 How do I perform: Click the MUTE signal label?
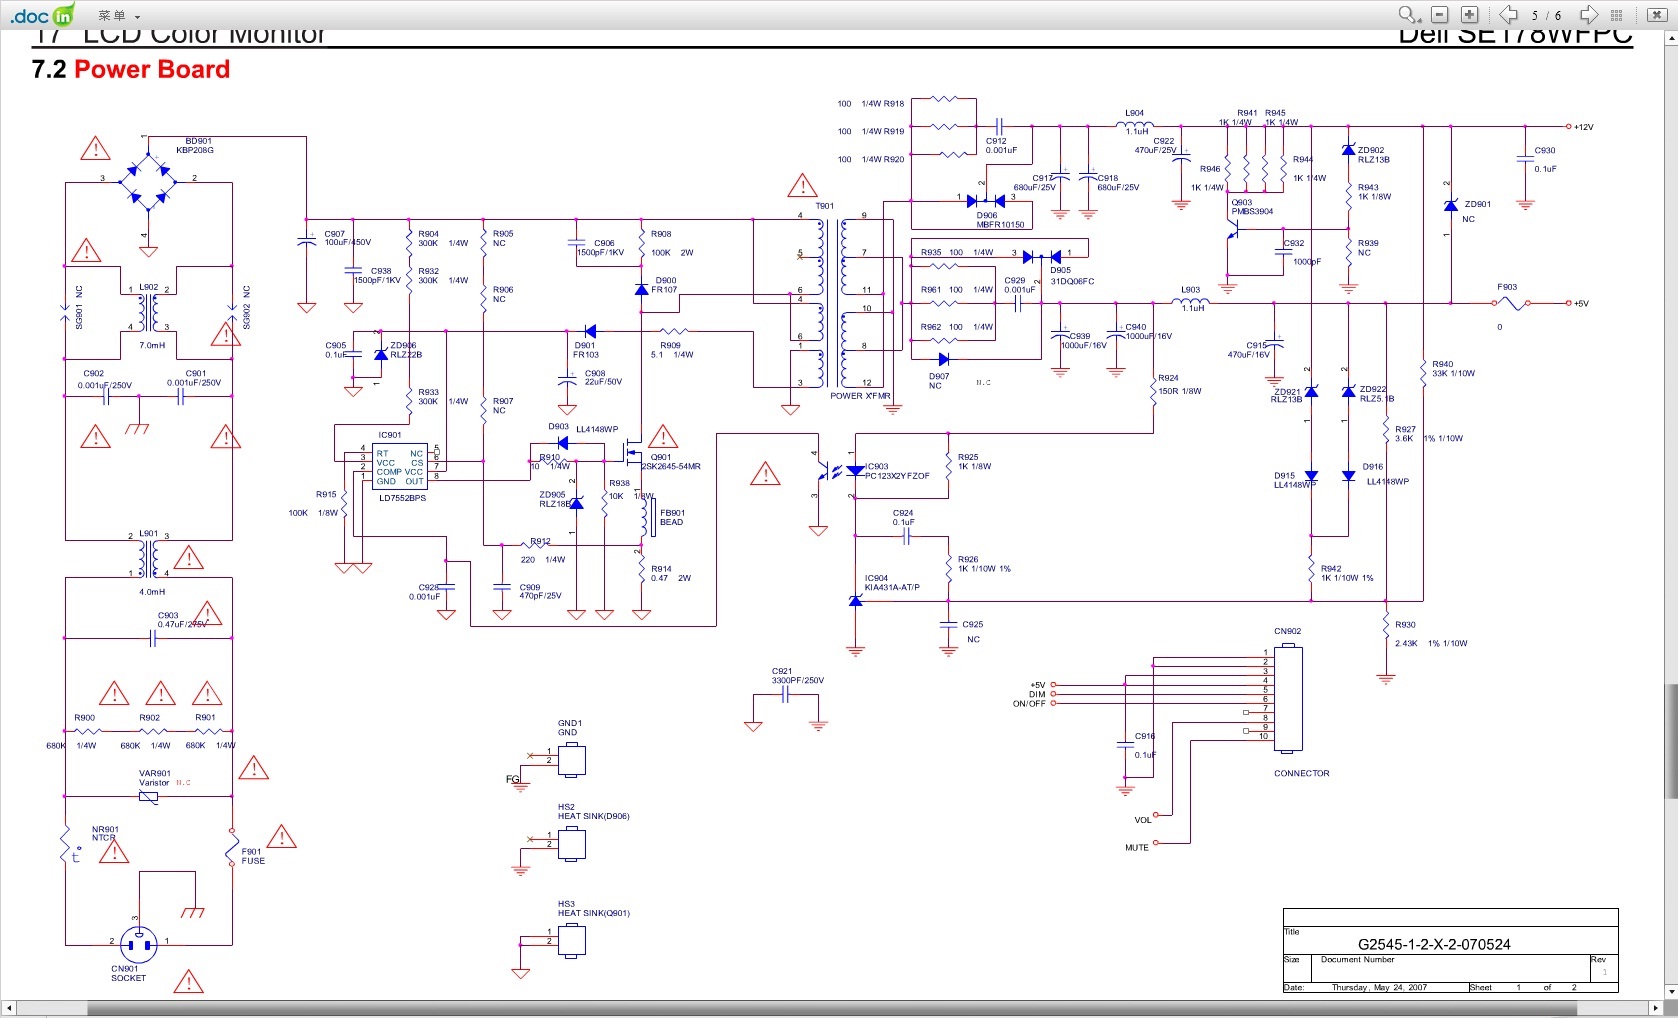1137,847
